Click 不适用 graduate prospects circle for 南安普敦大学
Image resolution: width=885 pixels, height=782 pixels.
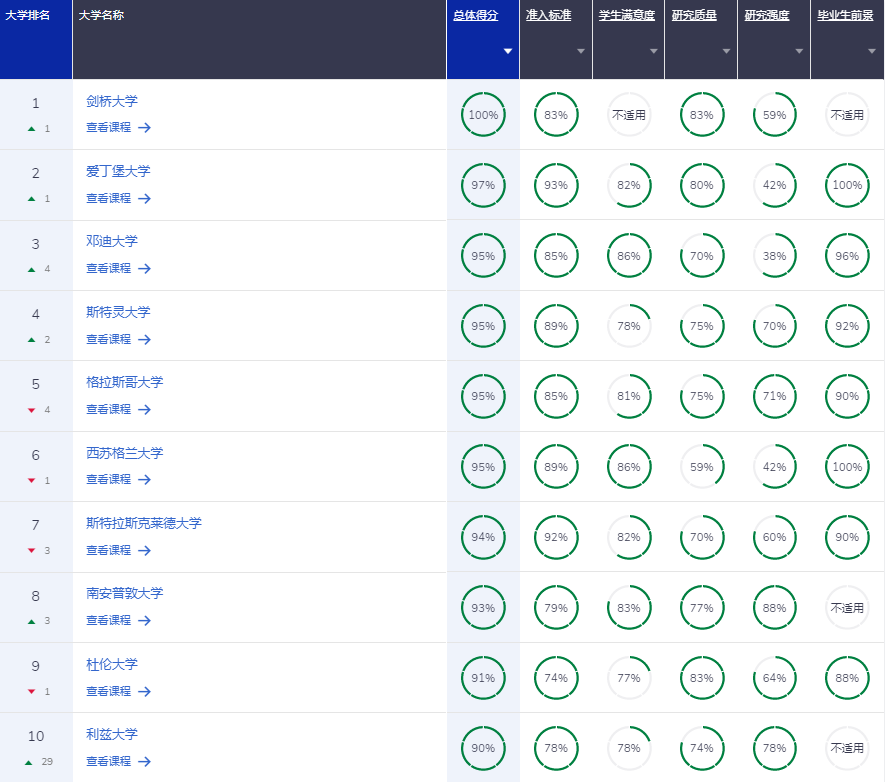click(847, 608)
